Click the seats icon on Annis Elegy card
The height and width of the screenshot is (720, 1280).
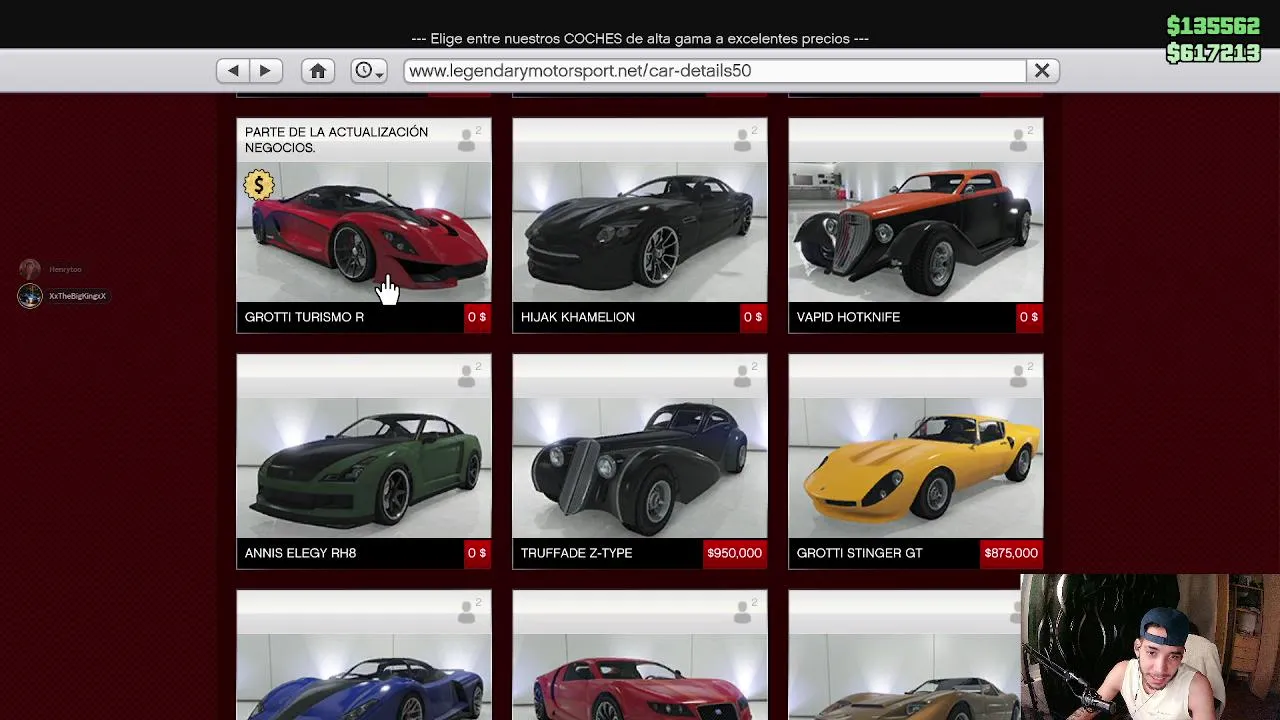(x=468, y=375)
